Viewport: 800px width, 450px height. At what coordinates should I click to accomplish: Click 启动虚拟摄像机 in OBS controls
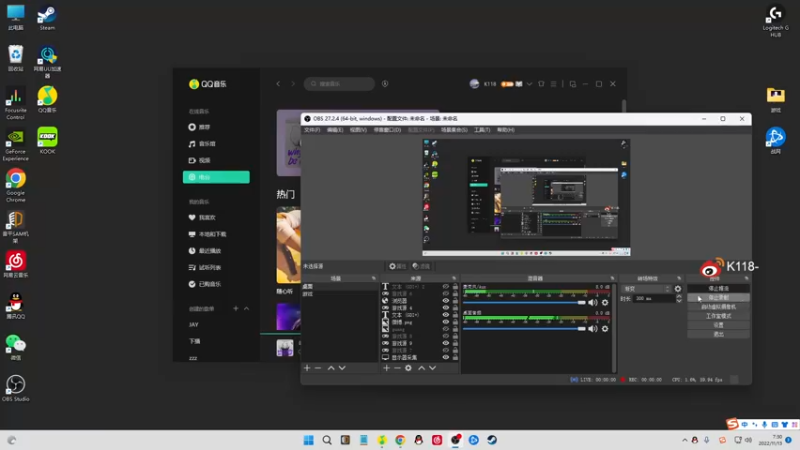pyautogui.click(x=718, y=307)
